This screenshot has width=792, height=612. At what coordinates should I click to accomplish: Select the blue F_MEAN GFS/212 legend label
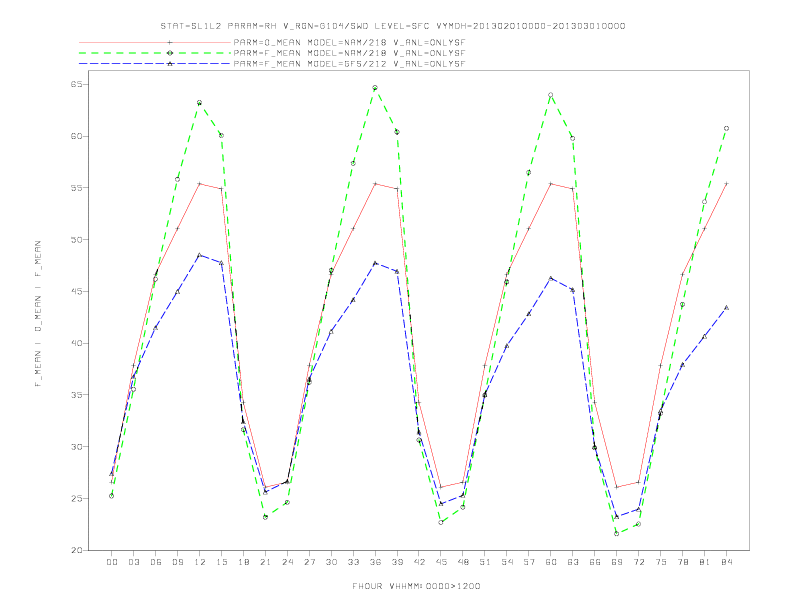pyautogui.click(x=349, y=64)
